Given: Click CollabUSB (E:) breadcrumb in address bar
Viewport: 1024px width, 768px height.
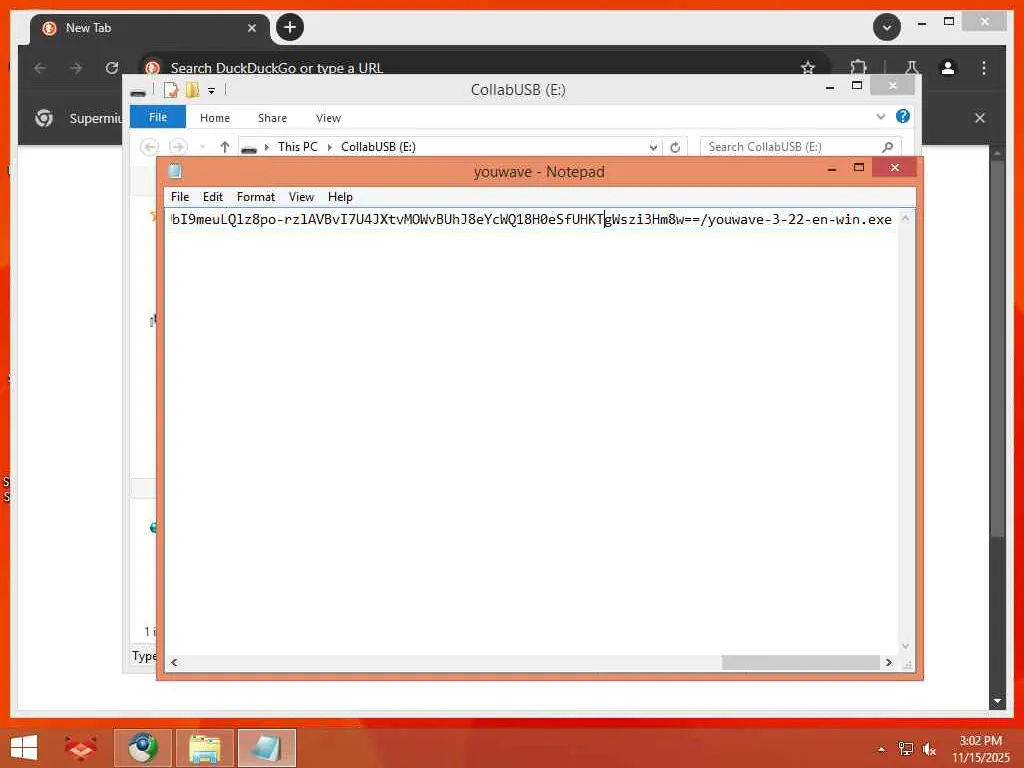Looking at the screenshot, I should coord(378,147).
